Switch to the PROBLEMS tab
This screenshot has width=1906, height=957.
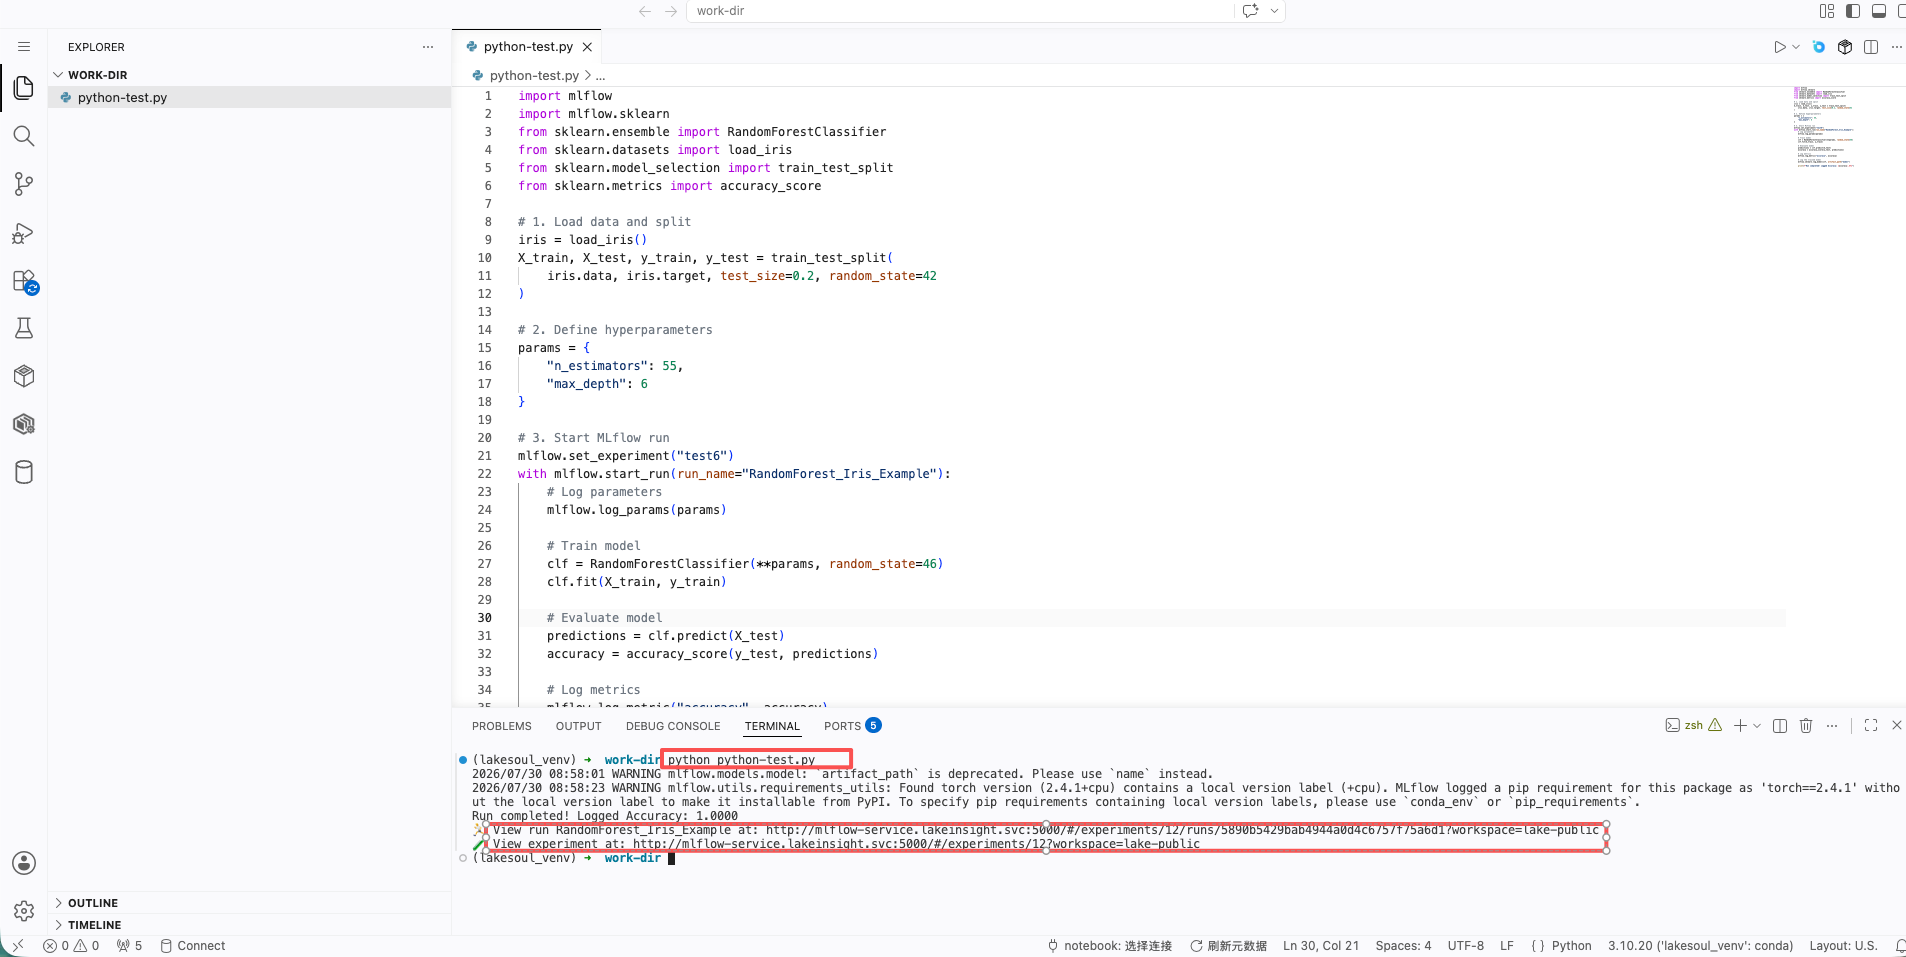[502, 727]
